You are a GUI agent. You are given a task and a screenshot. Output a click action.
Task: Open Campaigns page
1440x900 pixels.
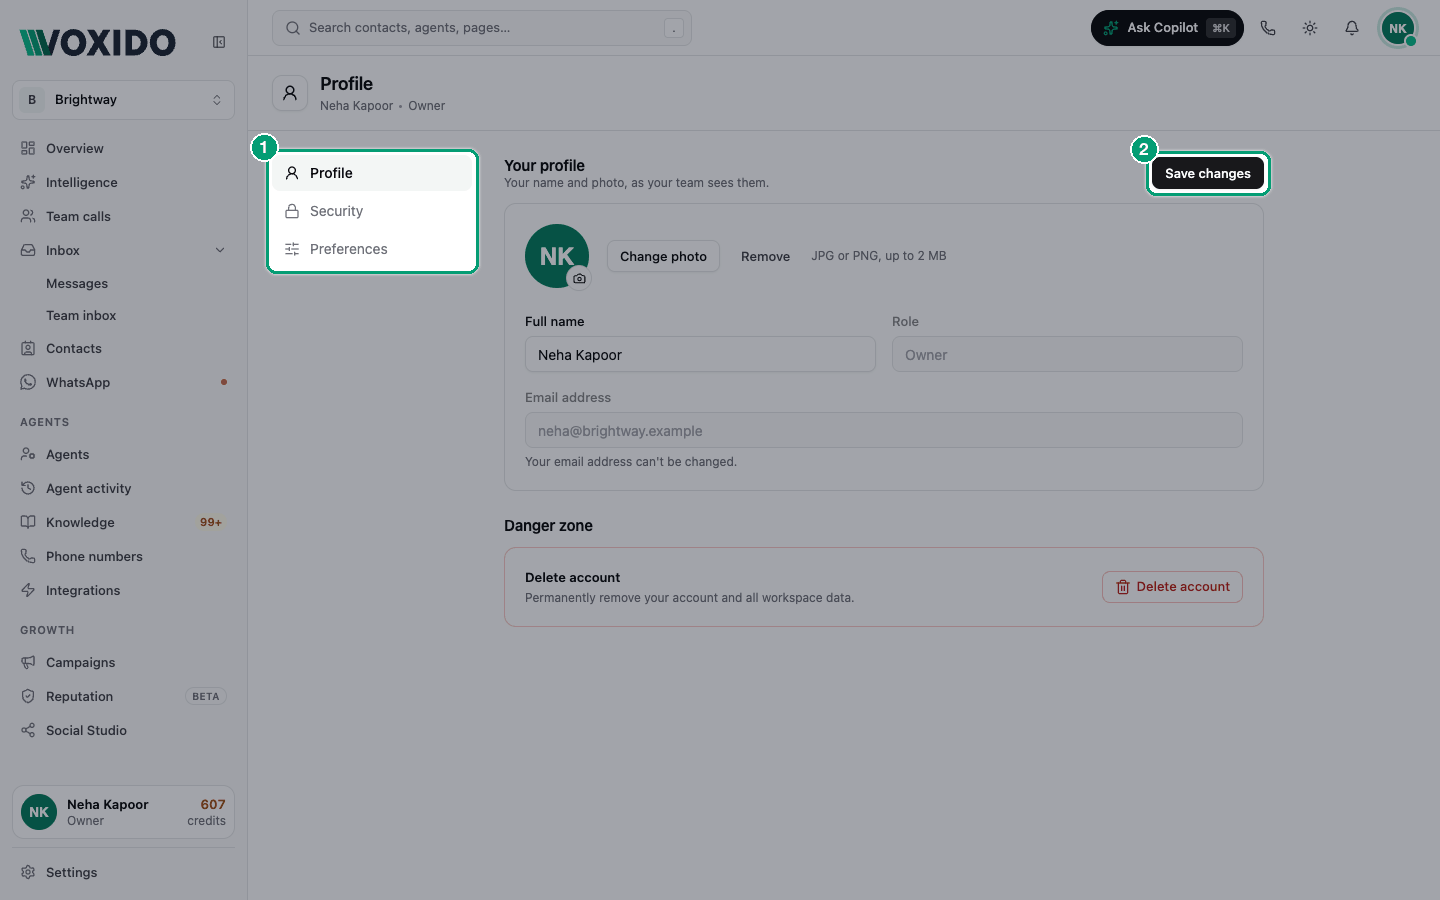point(123,662)
